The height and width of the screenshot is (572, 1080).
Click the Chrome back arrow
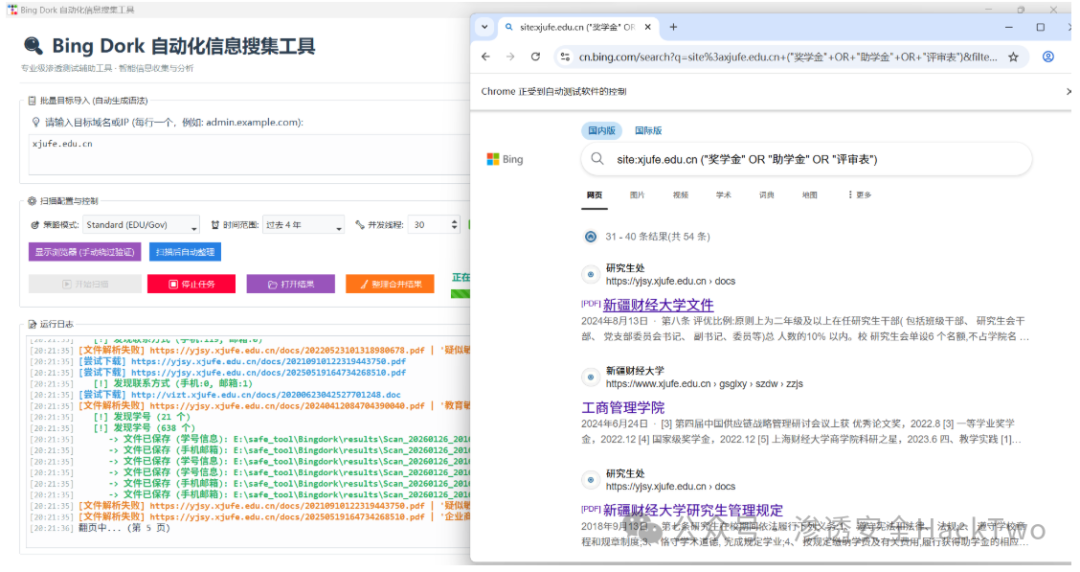click(486, 57)
